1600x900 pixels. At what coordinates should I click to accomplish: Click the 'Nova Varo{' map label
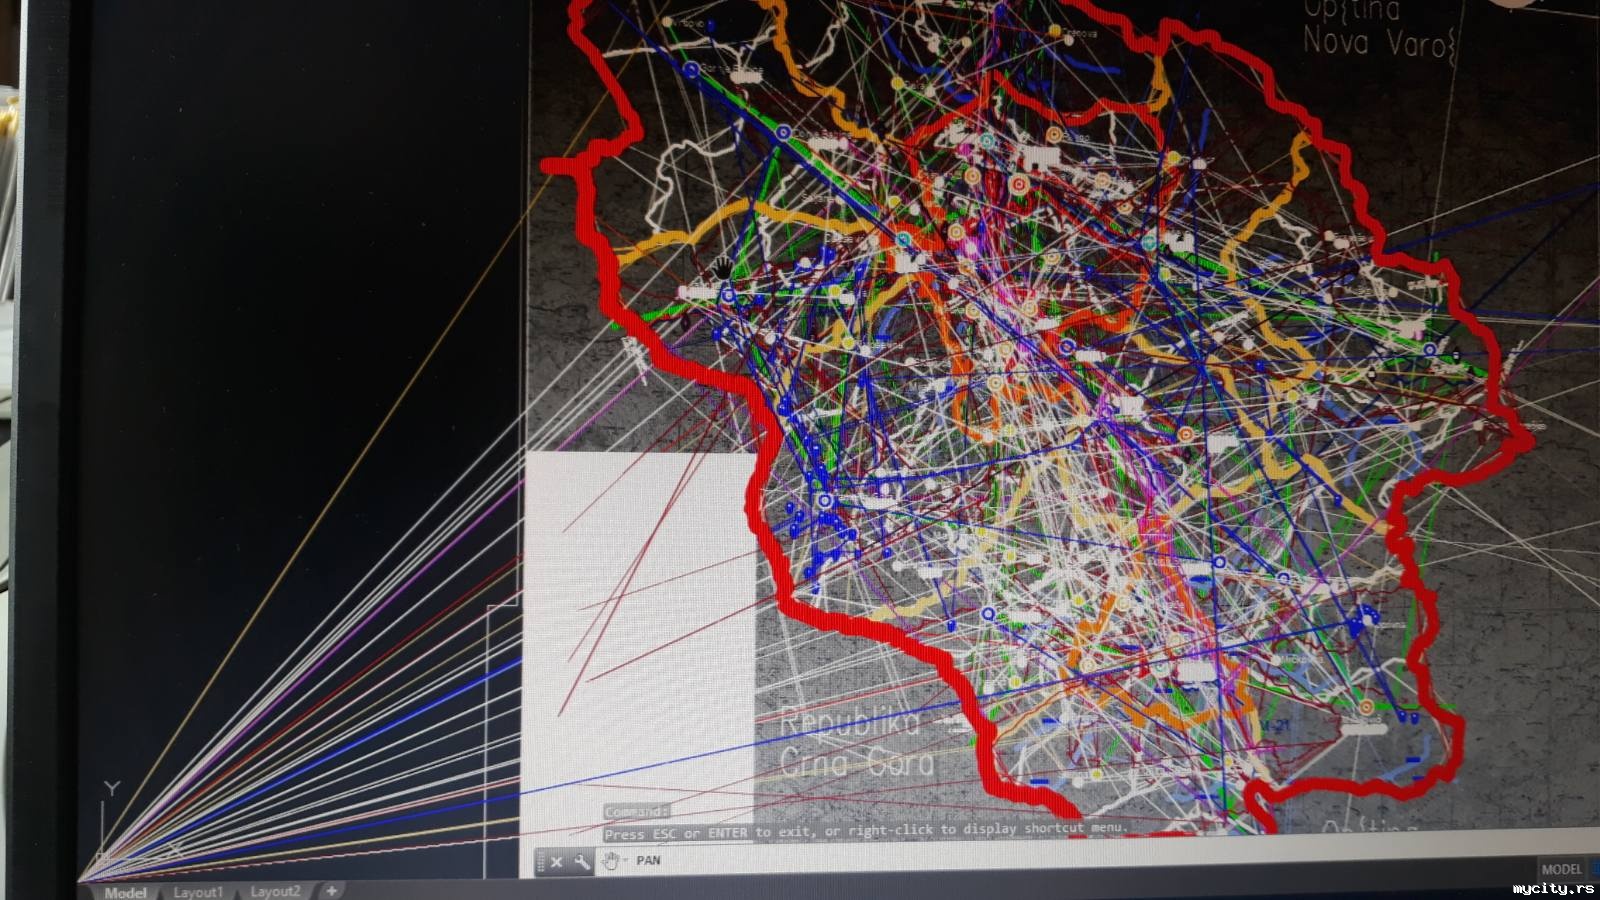1380,41
